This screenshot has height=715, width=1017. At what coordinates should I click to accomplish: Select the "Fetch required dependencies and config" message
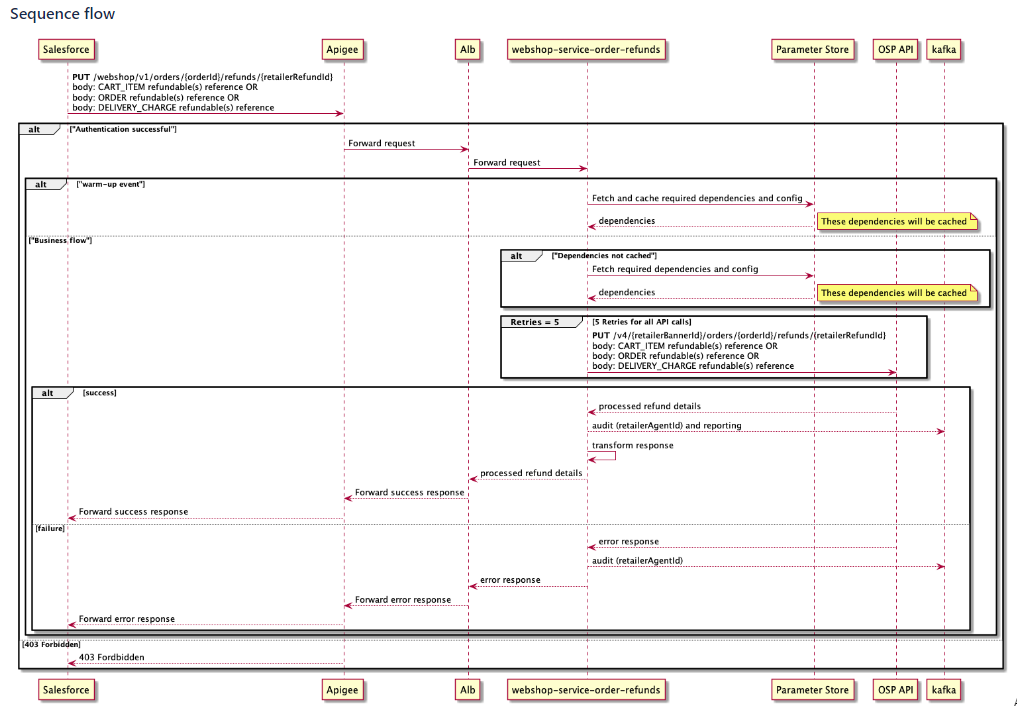[x=675, y=269]
